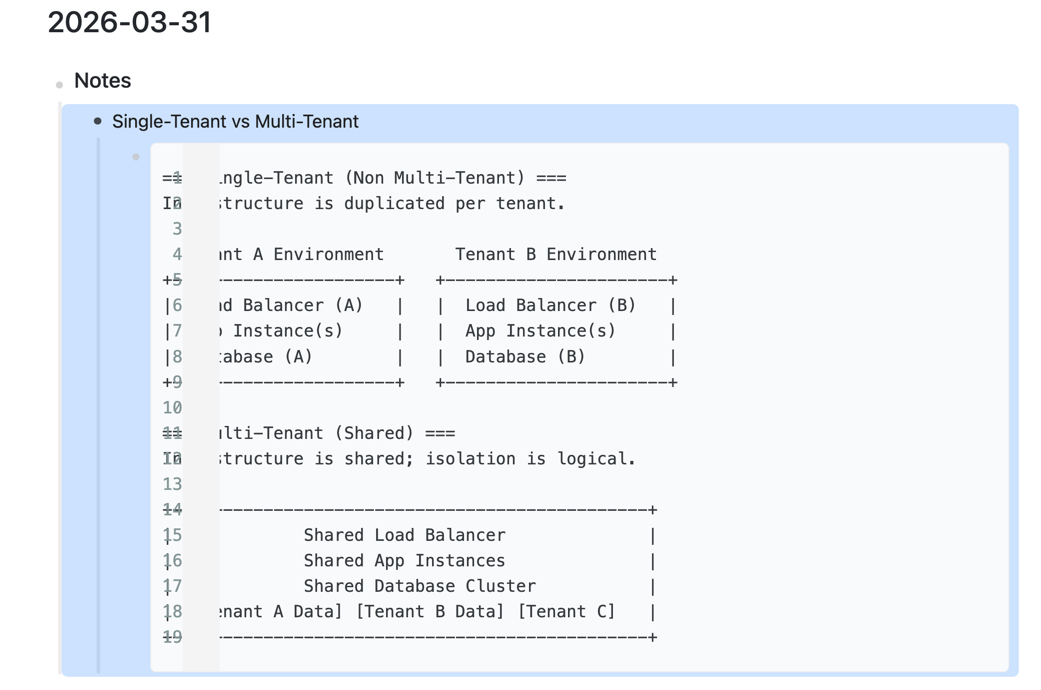Click line number 3 in the code gutter

176,229
